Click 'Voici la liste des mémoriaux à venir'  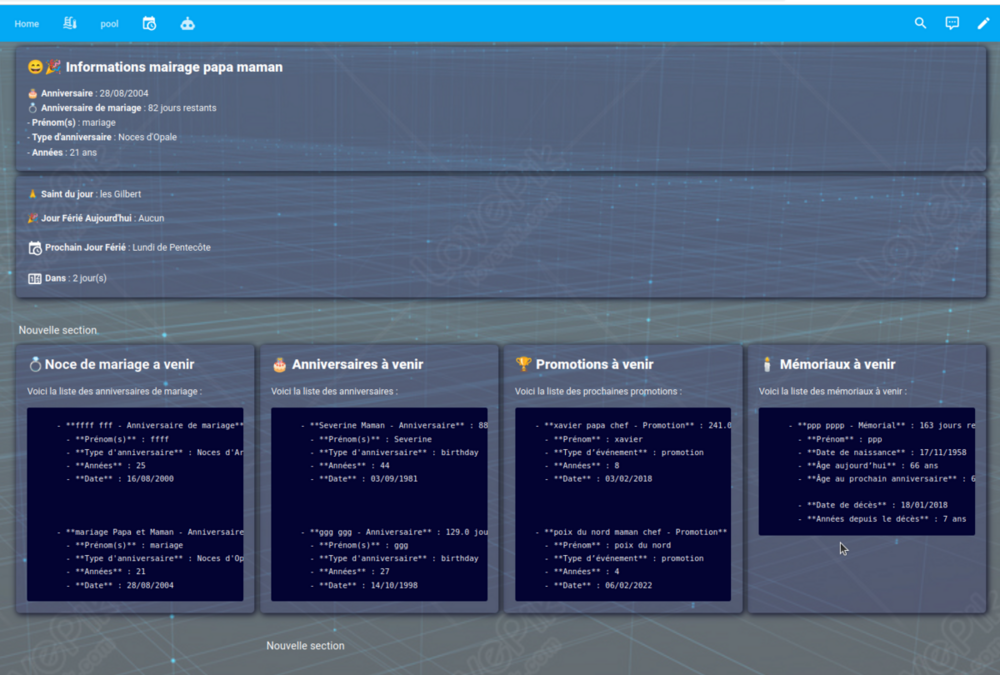tap(832, 391)
